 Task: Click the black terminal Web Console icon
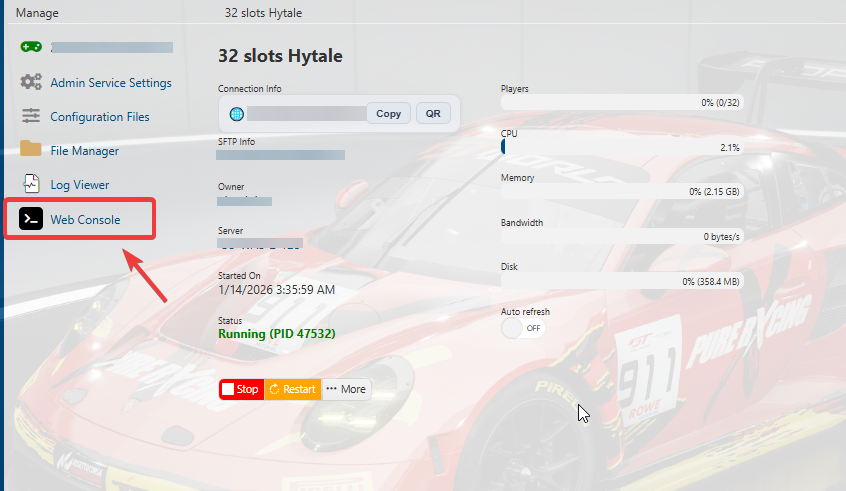[x=31, y=219]
